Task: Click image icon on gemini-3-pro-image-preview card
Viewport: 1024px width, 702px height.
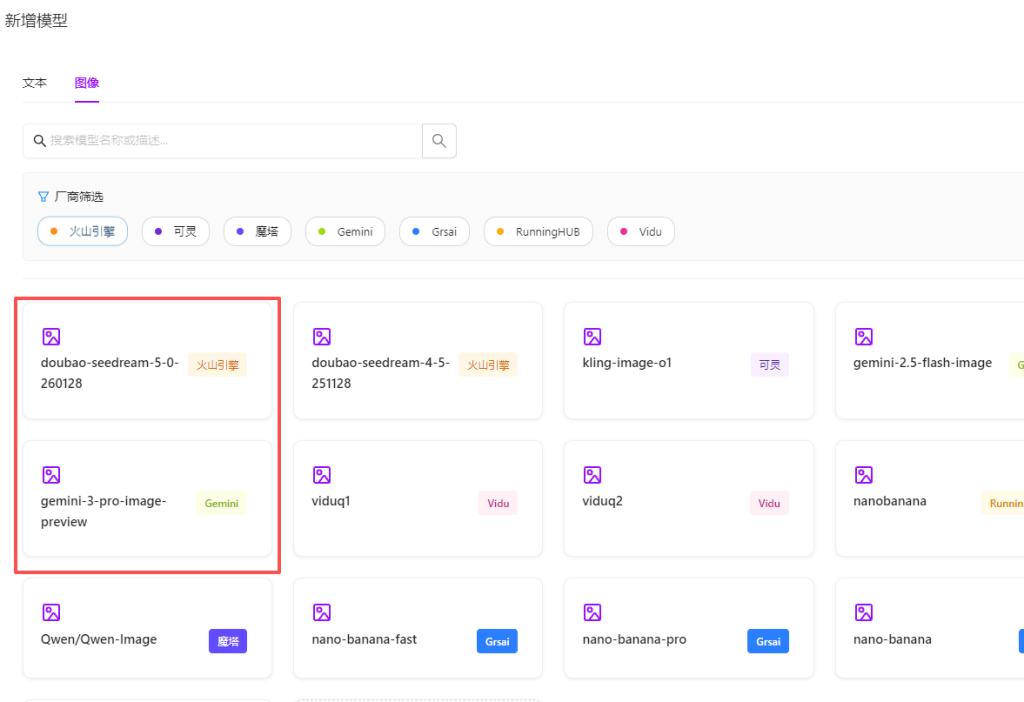Action: [51, 475]
